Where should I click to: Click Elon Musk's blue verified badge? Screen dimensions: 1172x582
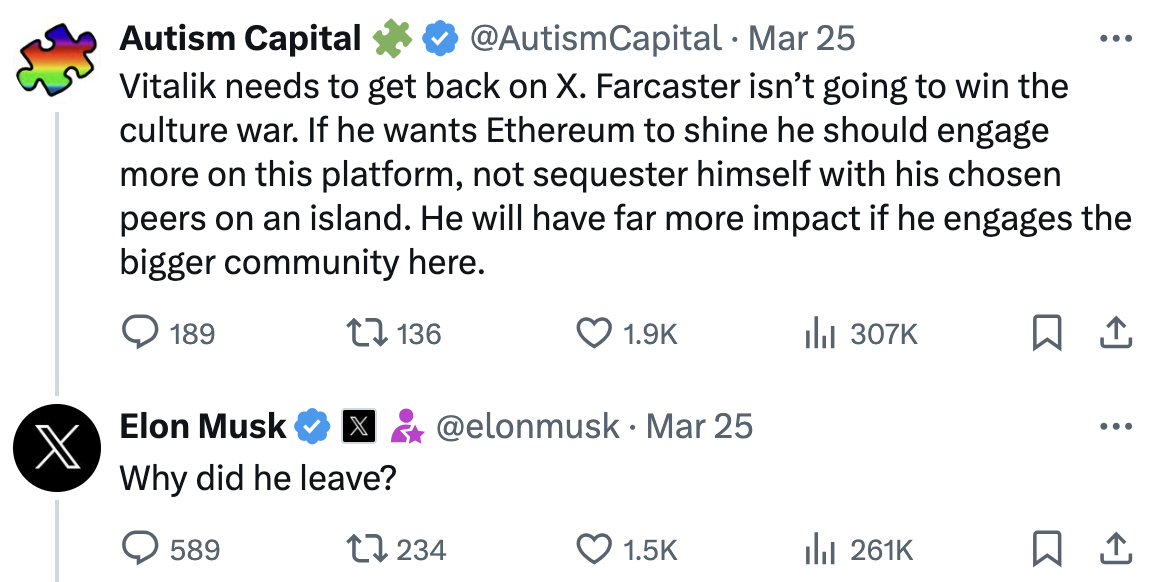tap(312, 425)
